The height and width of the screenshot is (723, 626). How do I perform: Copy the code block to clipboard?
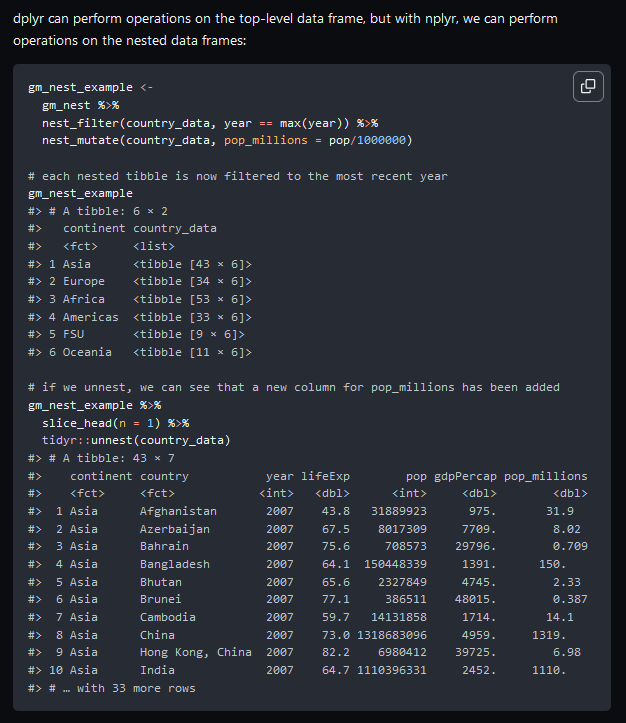[588, 86]
